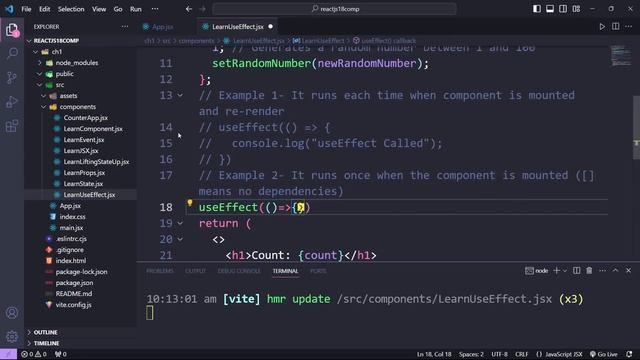Collapse the ch1 folder
The image size is (640, 360).
tap(36, 52)
